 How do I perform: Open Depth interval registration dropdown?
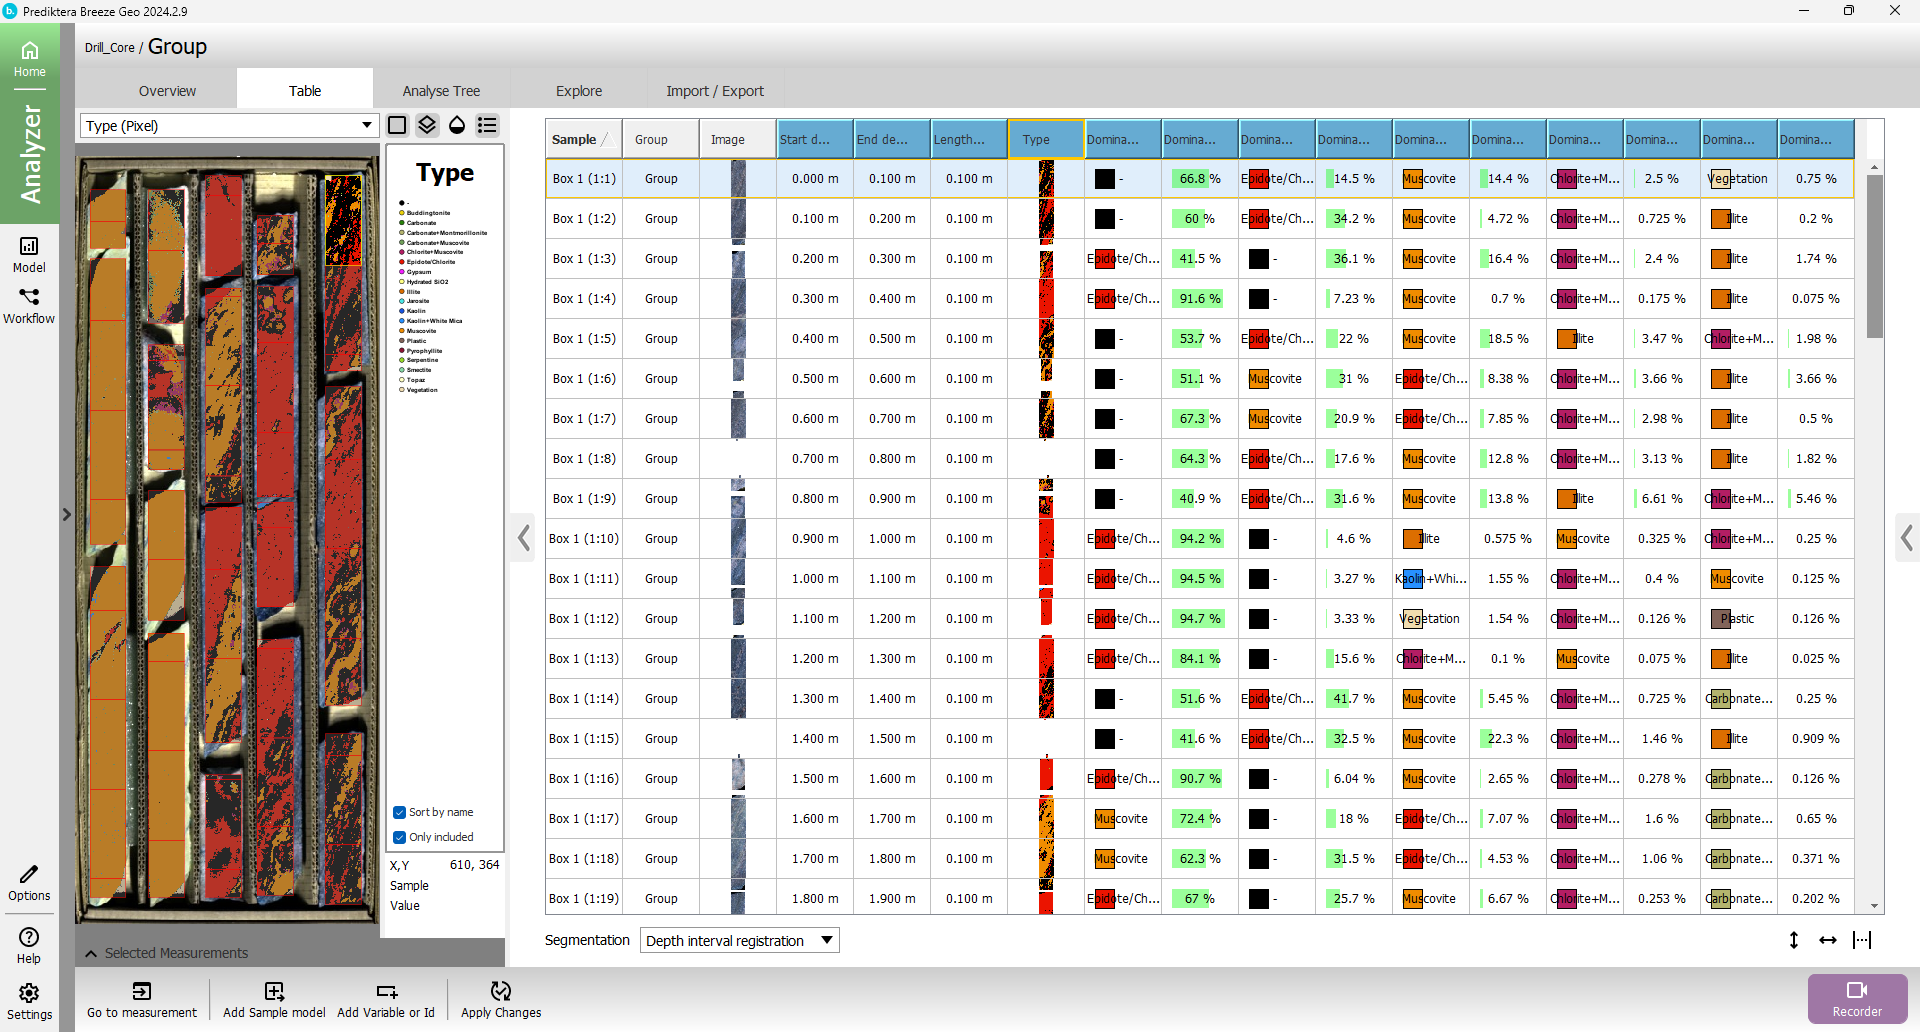[x=739, y=940]
